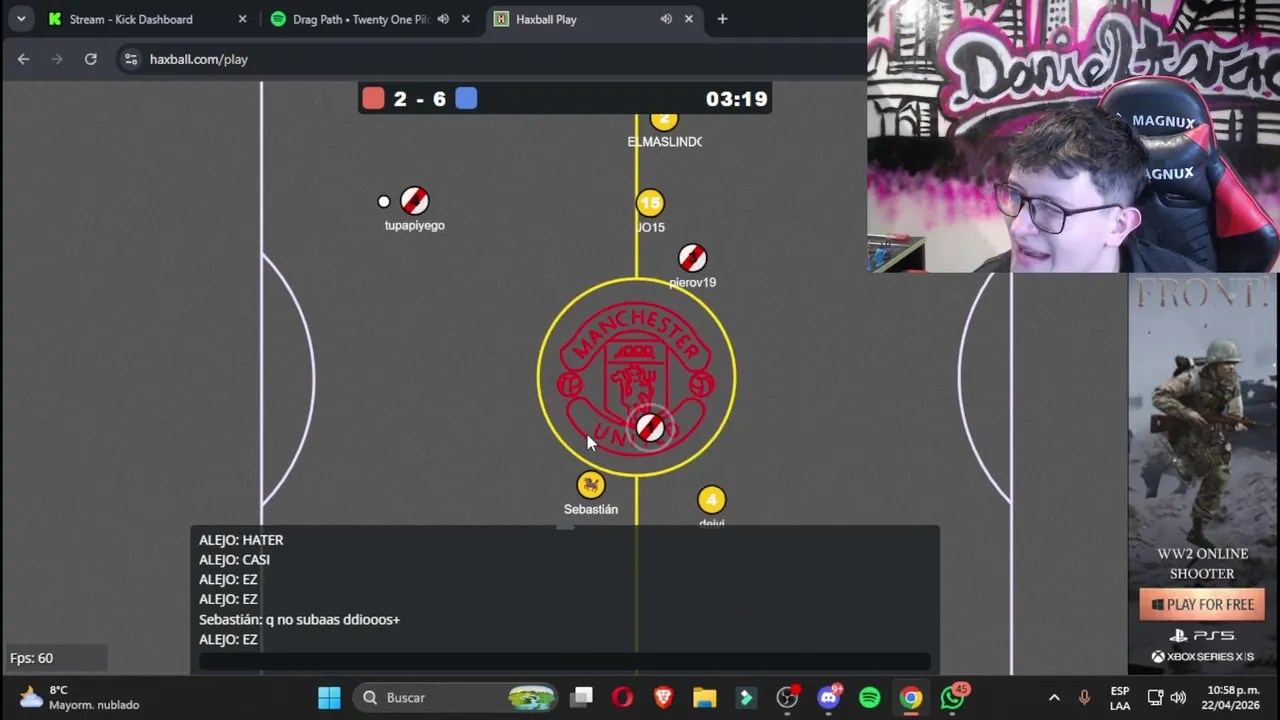
Task: Click the striped disc inside center circle
Action: point(650,428)
